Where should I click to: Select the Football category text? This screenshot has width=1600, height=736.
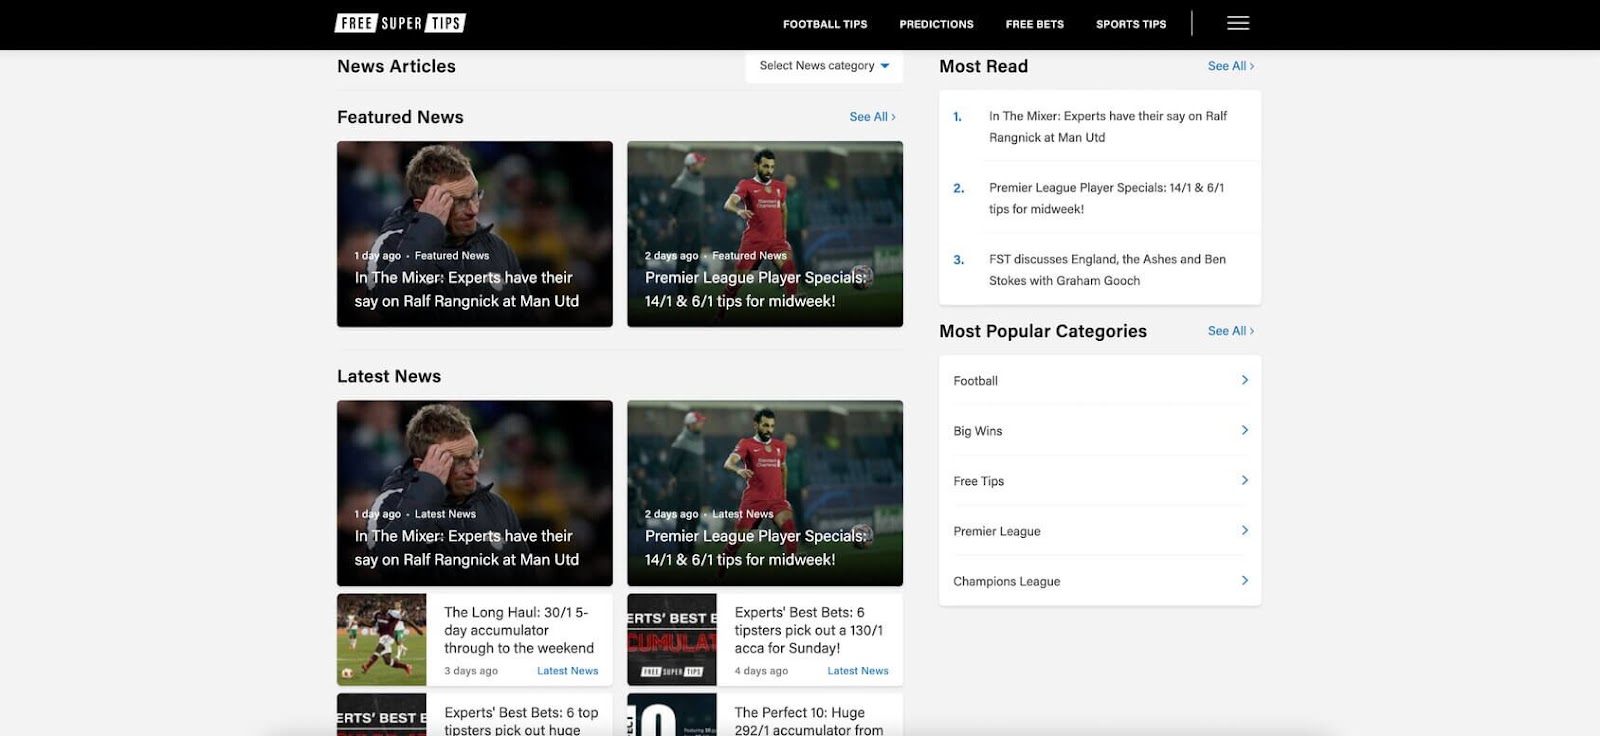[x=975, y=381]
